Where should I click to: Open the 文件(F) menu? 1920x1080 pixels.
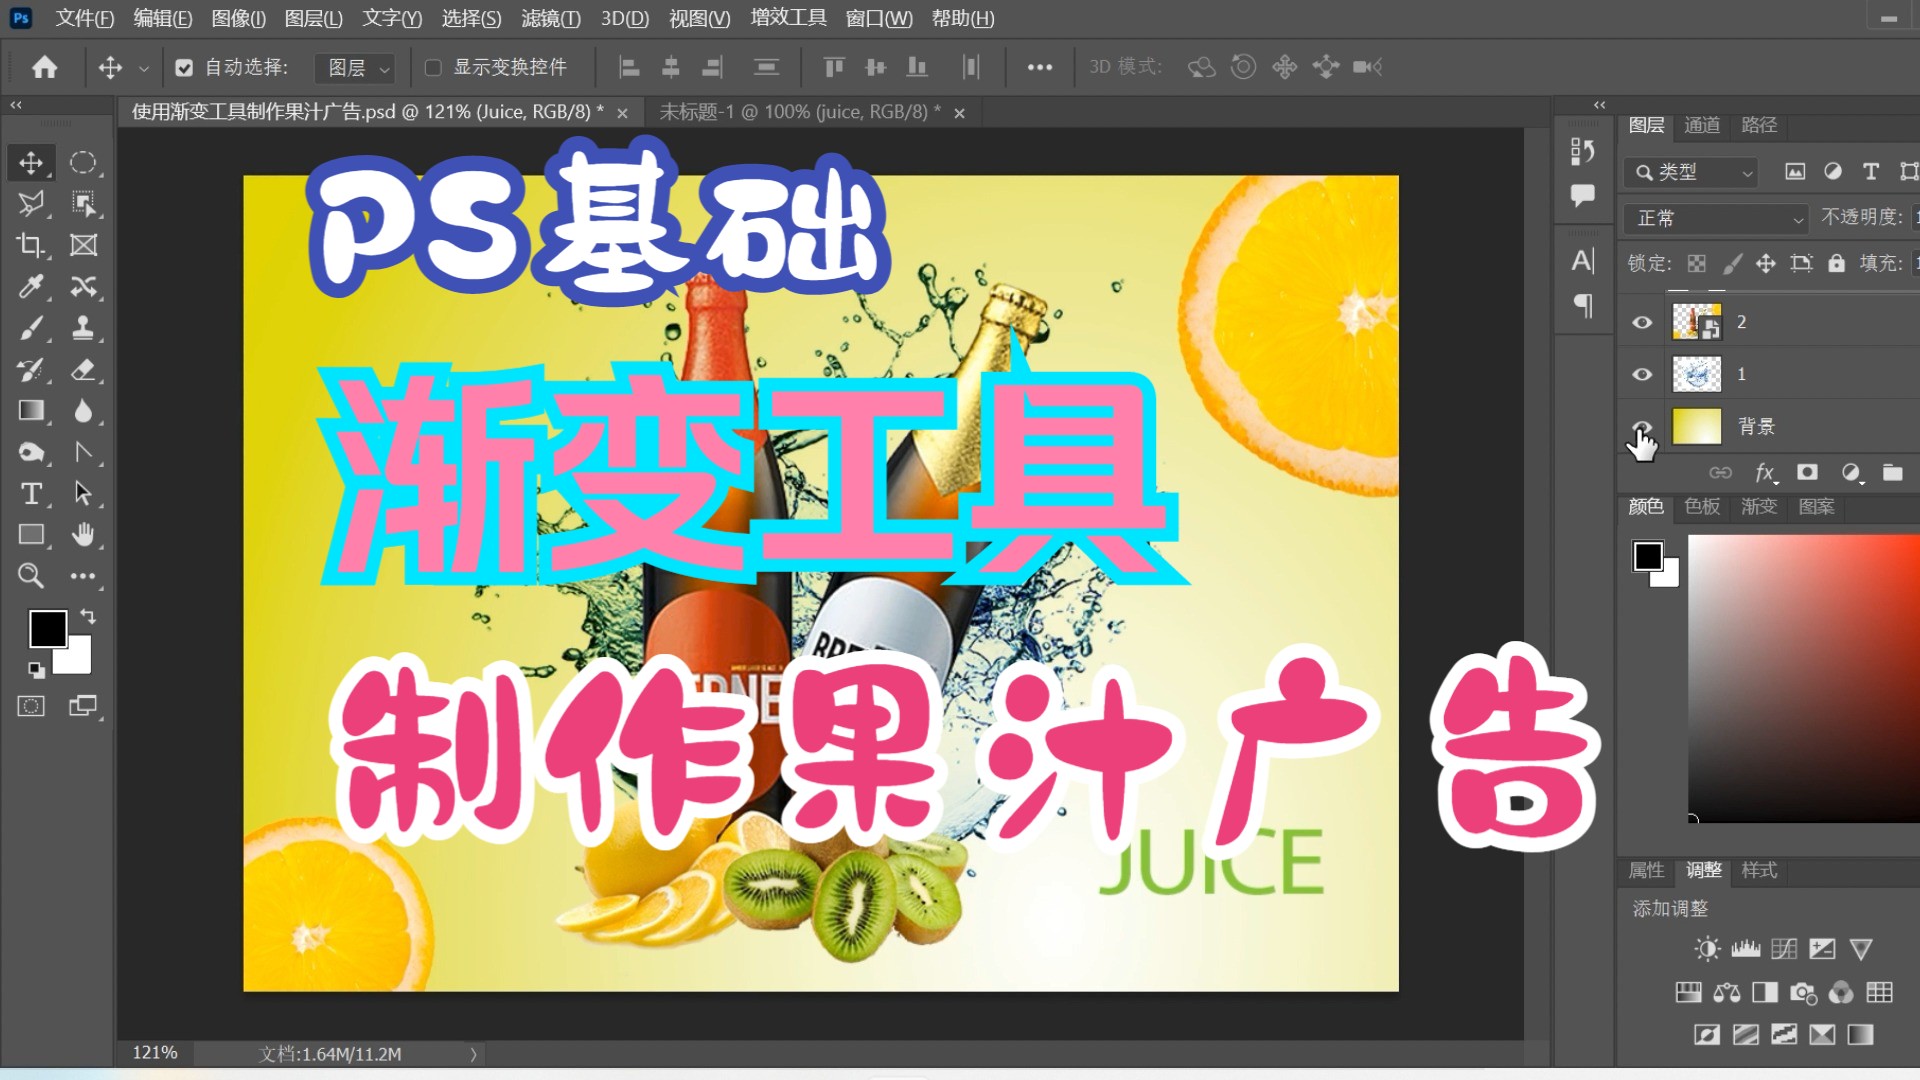click(85, 18)
